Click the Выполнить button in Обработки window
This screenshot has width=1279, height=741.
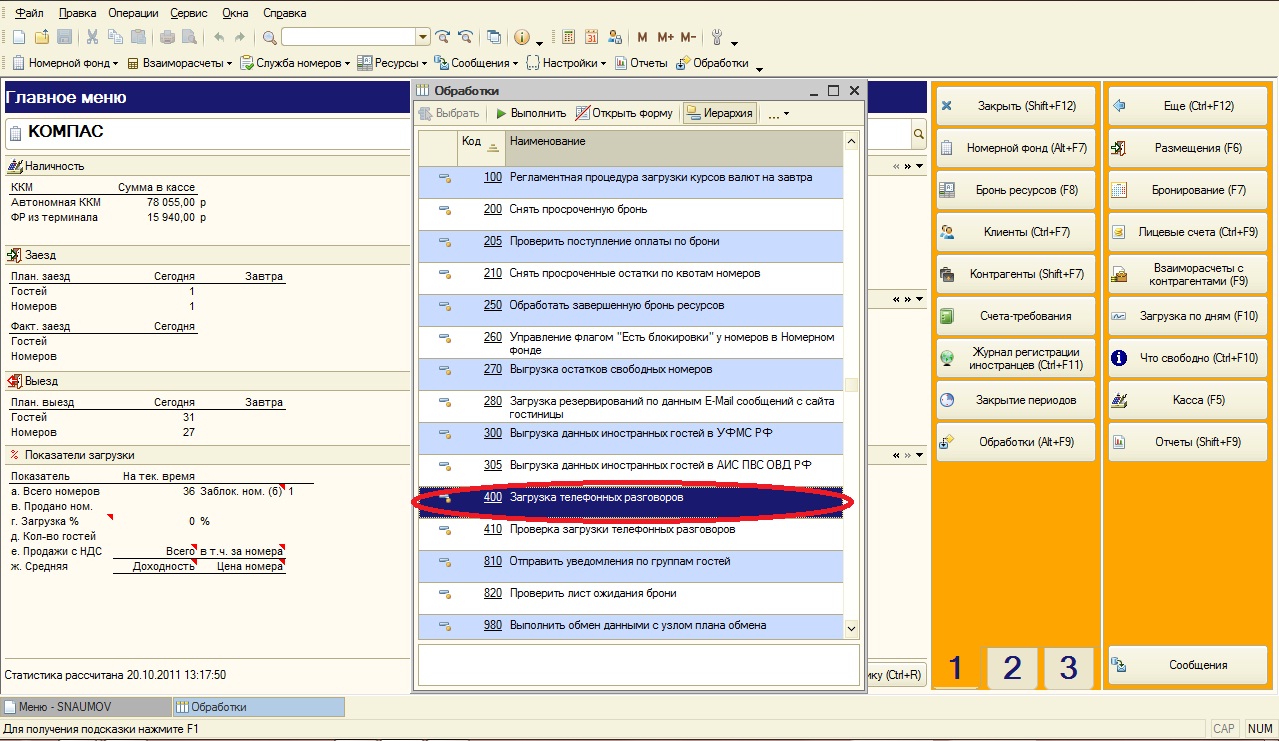(x=531, y=113)
